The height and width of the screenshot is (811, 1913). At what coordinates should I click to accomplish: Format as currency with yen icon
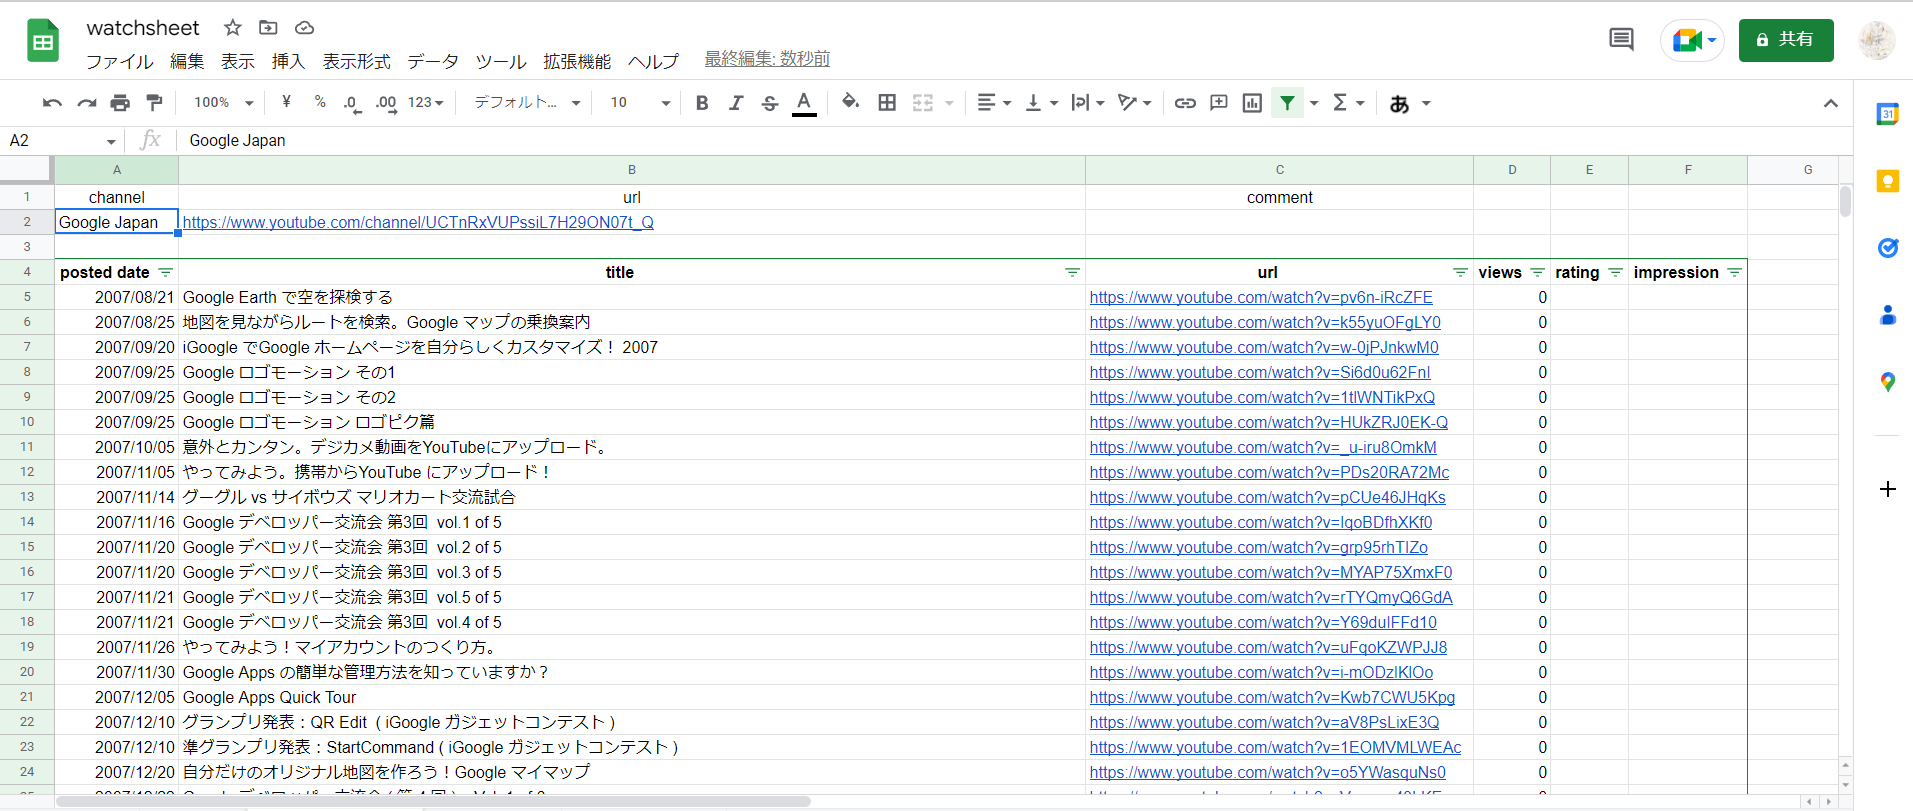[287, 102]
